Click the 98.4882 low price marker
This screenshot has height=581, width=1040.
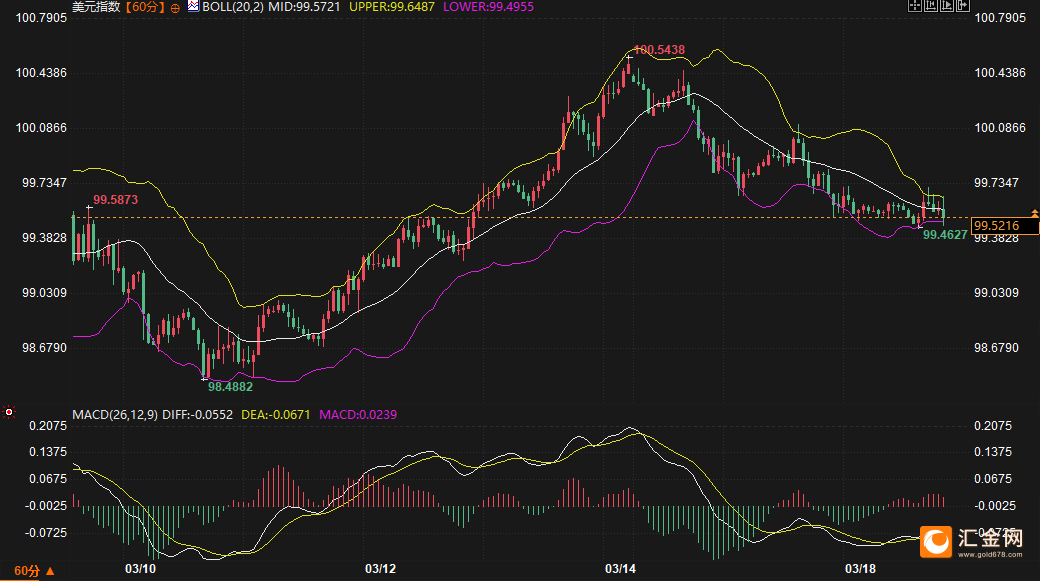[230, 386]
